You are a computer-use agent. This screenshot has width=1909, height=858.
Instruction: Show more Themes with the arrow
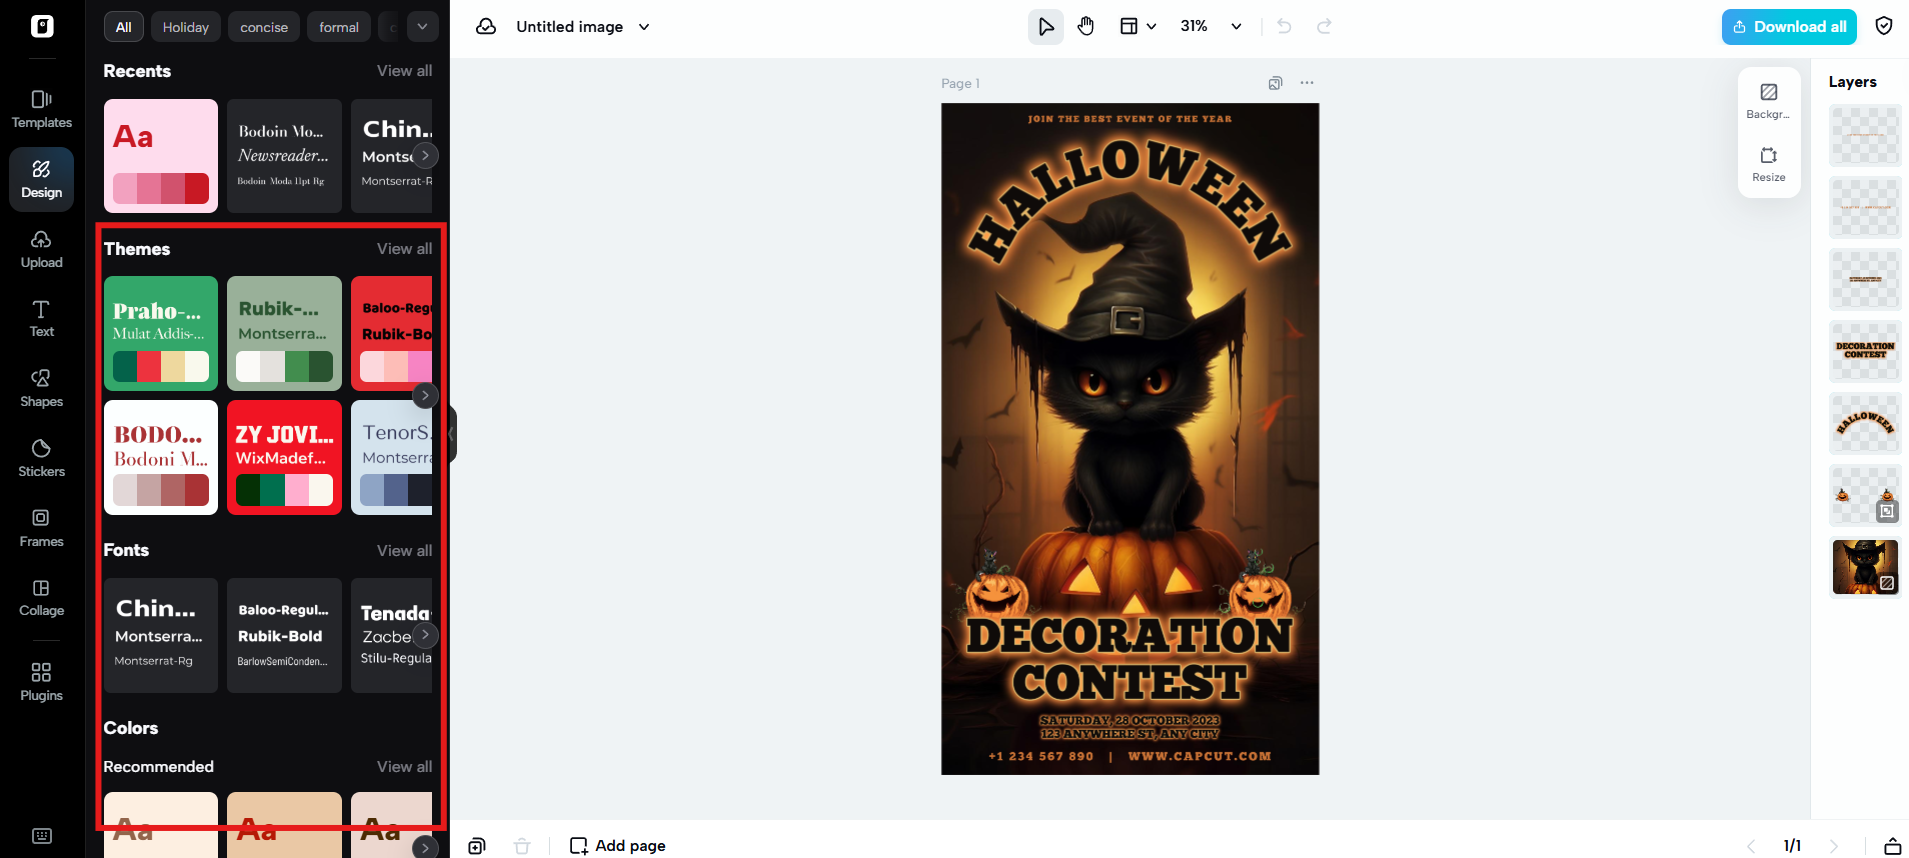tap(425, 395)
